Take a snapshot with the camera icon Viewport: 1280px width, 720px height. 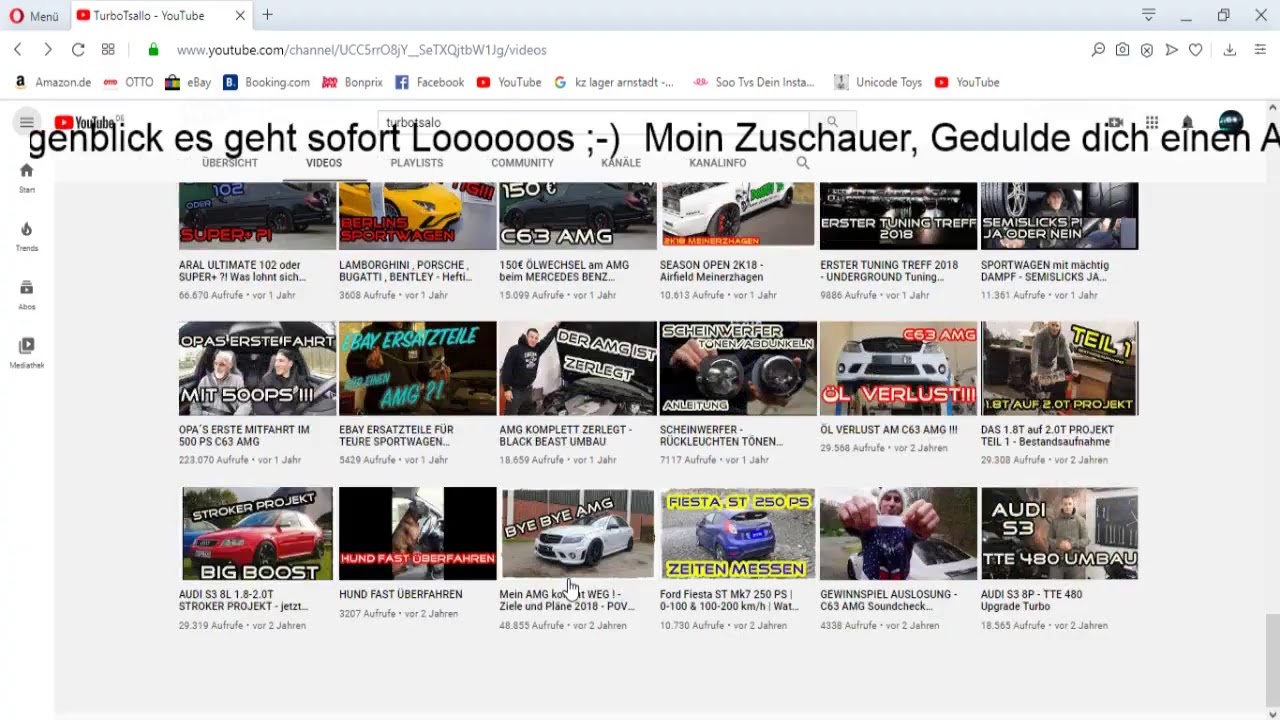click(x=1123, y=49)
